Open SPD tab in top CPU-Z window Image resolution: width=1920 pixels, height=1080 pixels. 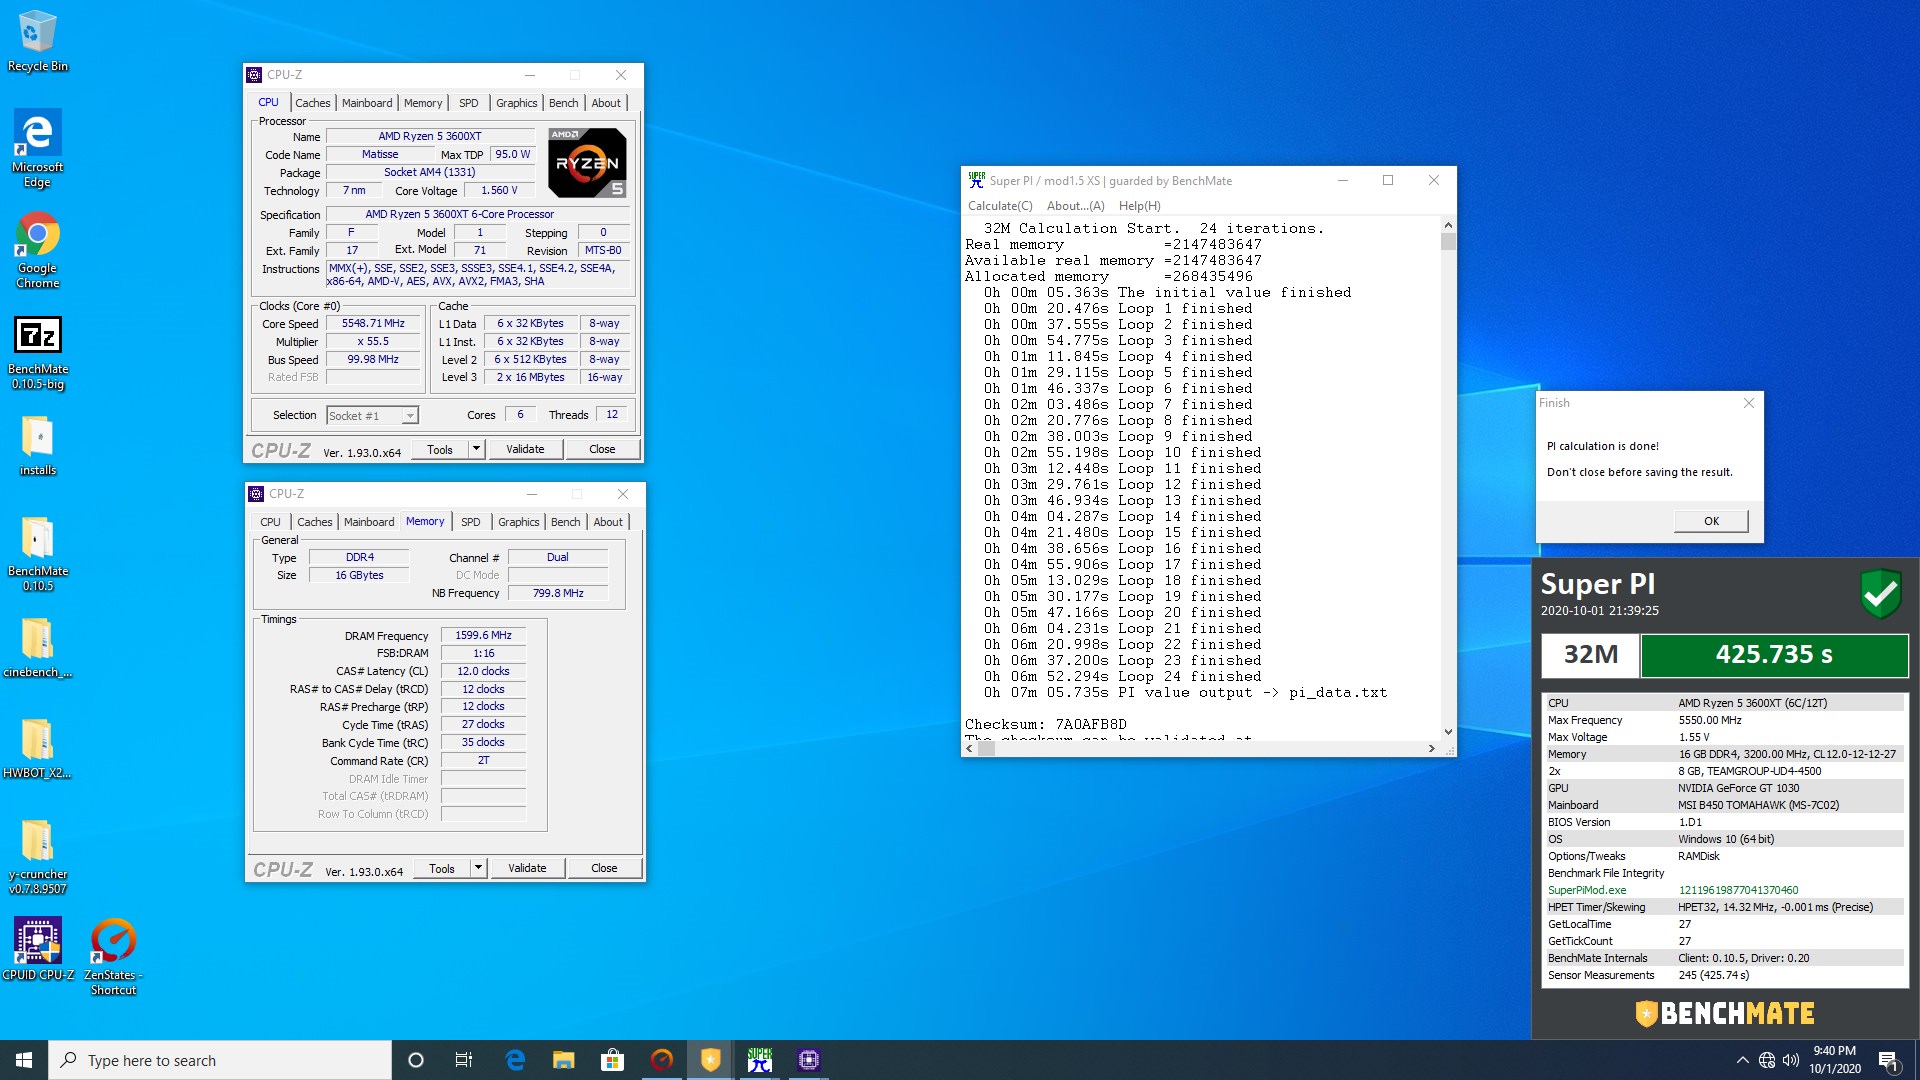[469, 103]
